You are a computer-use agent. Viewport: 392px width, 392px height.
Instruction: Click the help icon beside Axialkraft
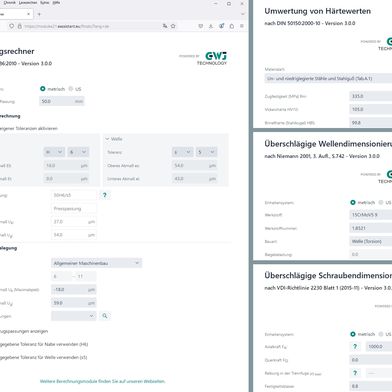[355, 347]
